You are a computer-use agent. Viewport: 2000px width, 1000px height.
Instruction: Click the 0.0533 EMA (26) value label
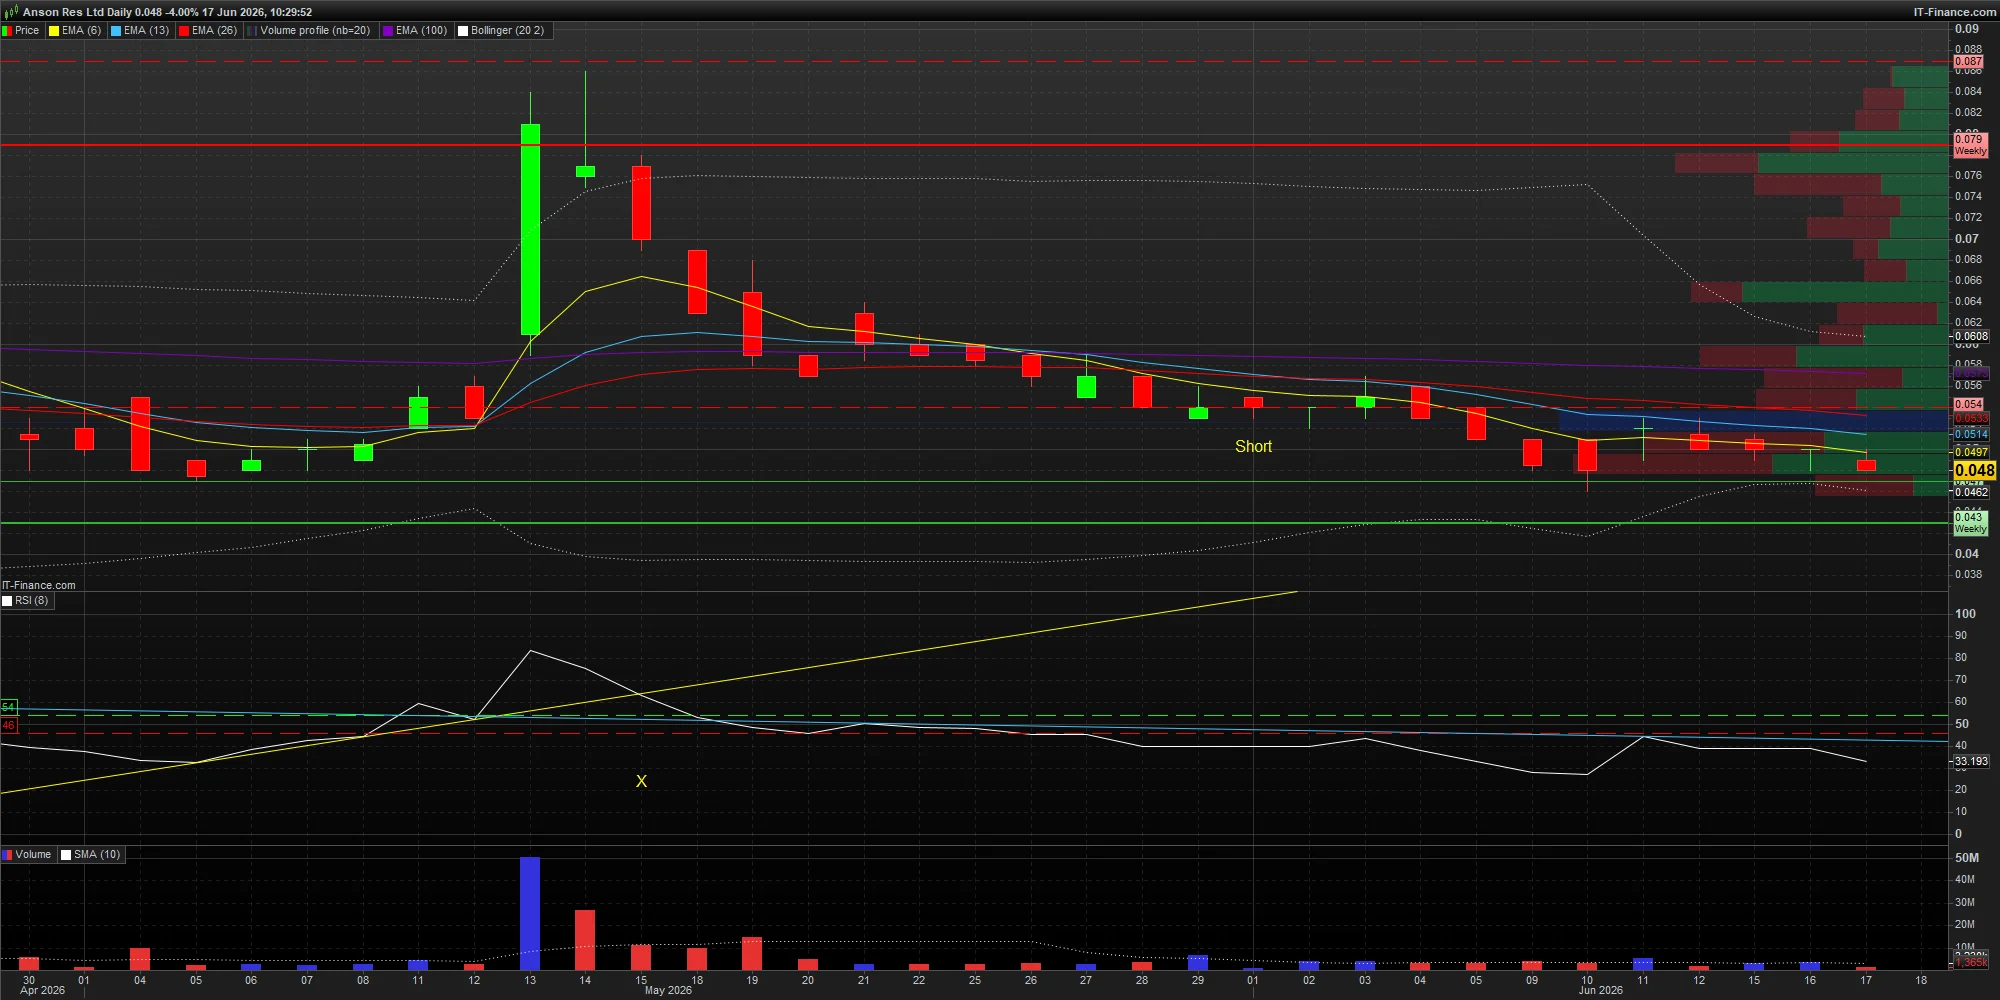[1971, 418]
